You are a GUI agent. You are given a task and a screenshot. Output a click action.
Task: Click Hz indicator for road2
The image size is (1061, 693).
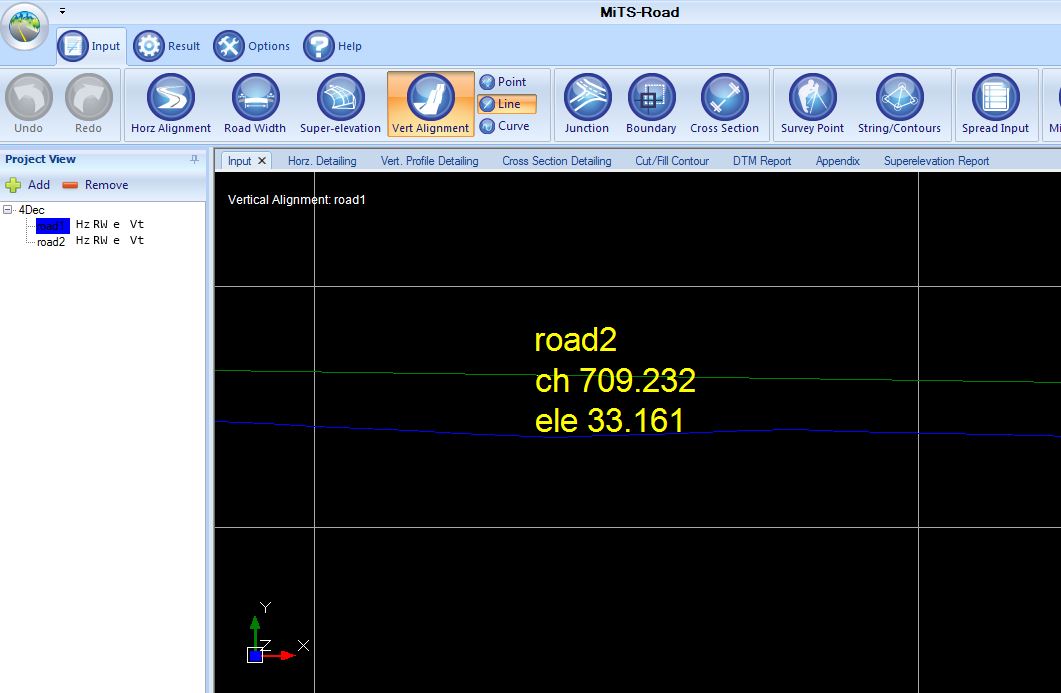pos(83,240)
